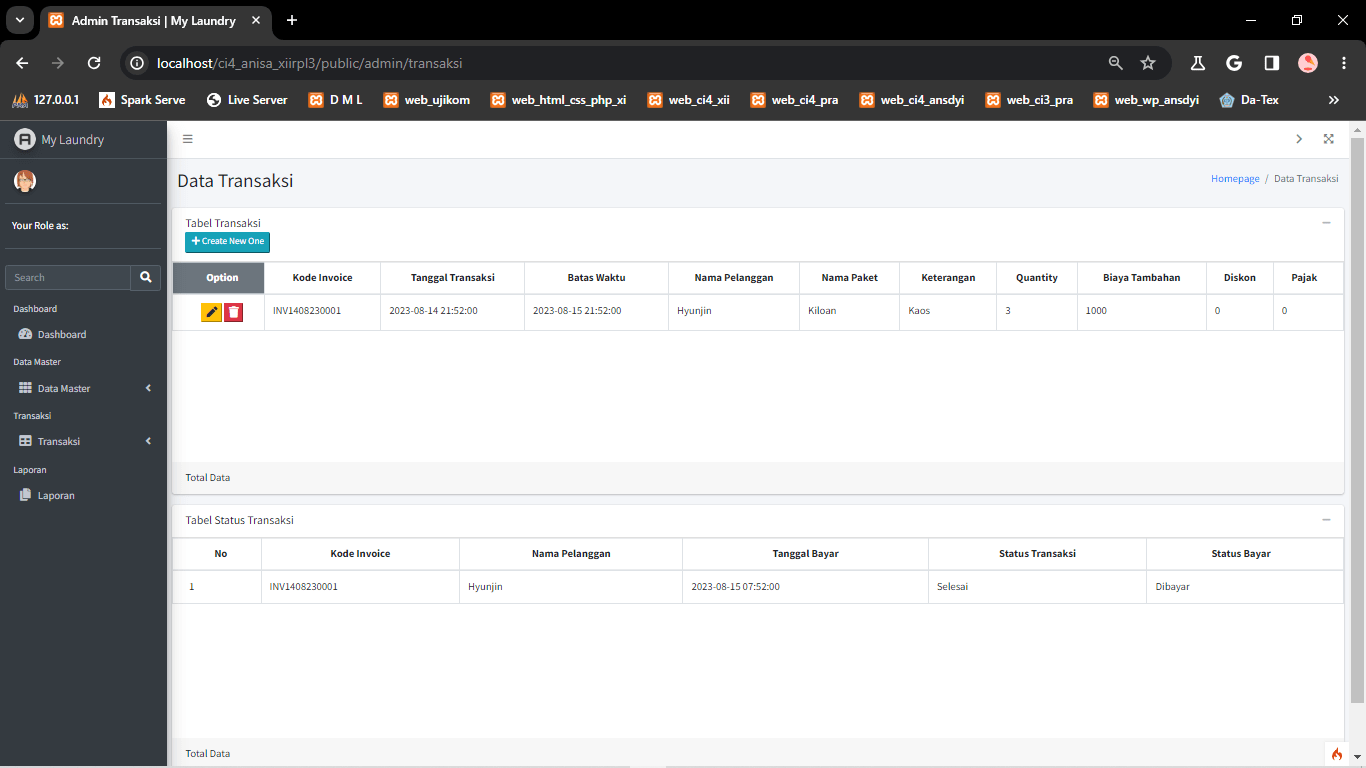
Task: Click the sidebar search magnifier button
Action: click(x=146, y=277)
